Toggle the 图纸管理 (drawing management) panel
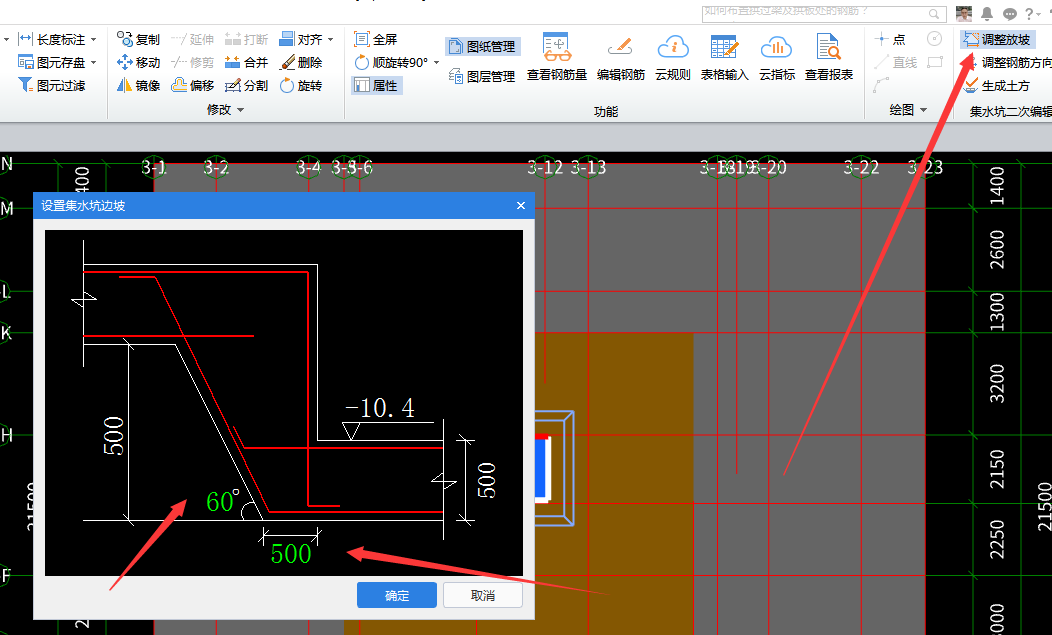The width and height of the screenshot is (1052, 635). pos(482,47)
